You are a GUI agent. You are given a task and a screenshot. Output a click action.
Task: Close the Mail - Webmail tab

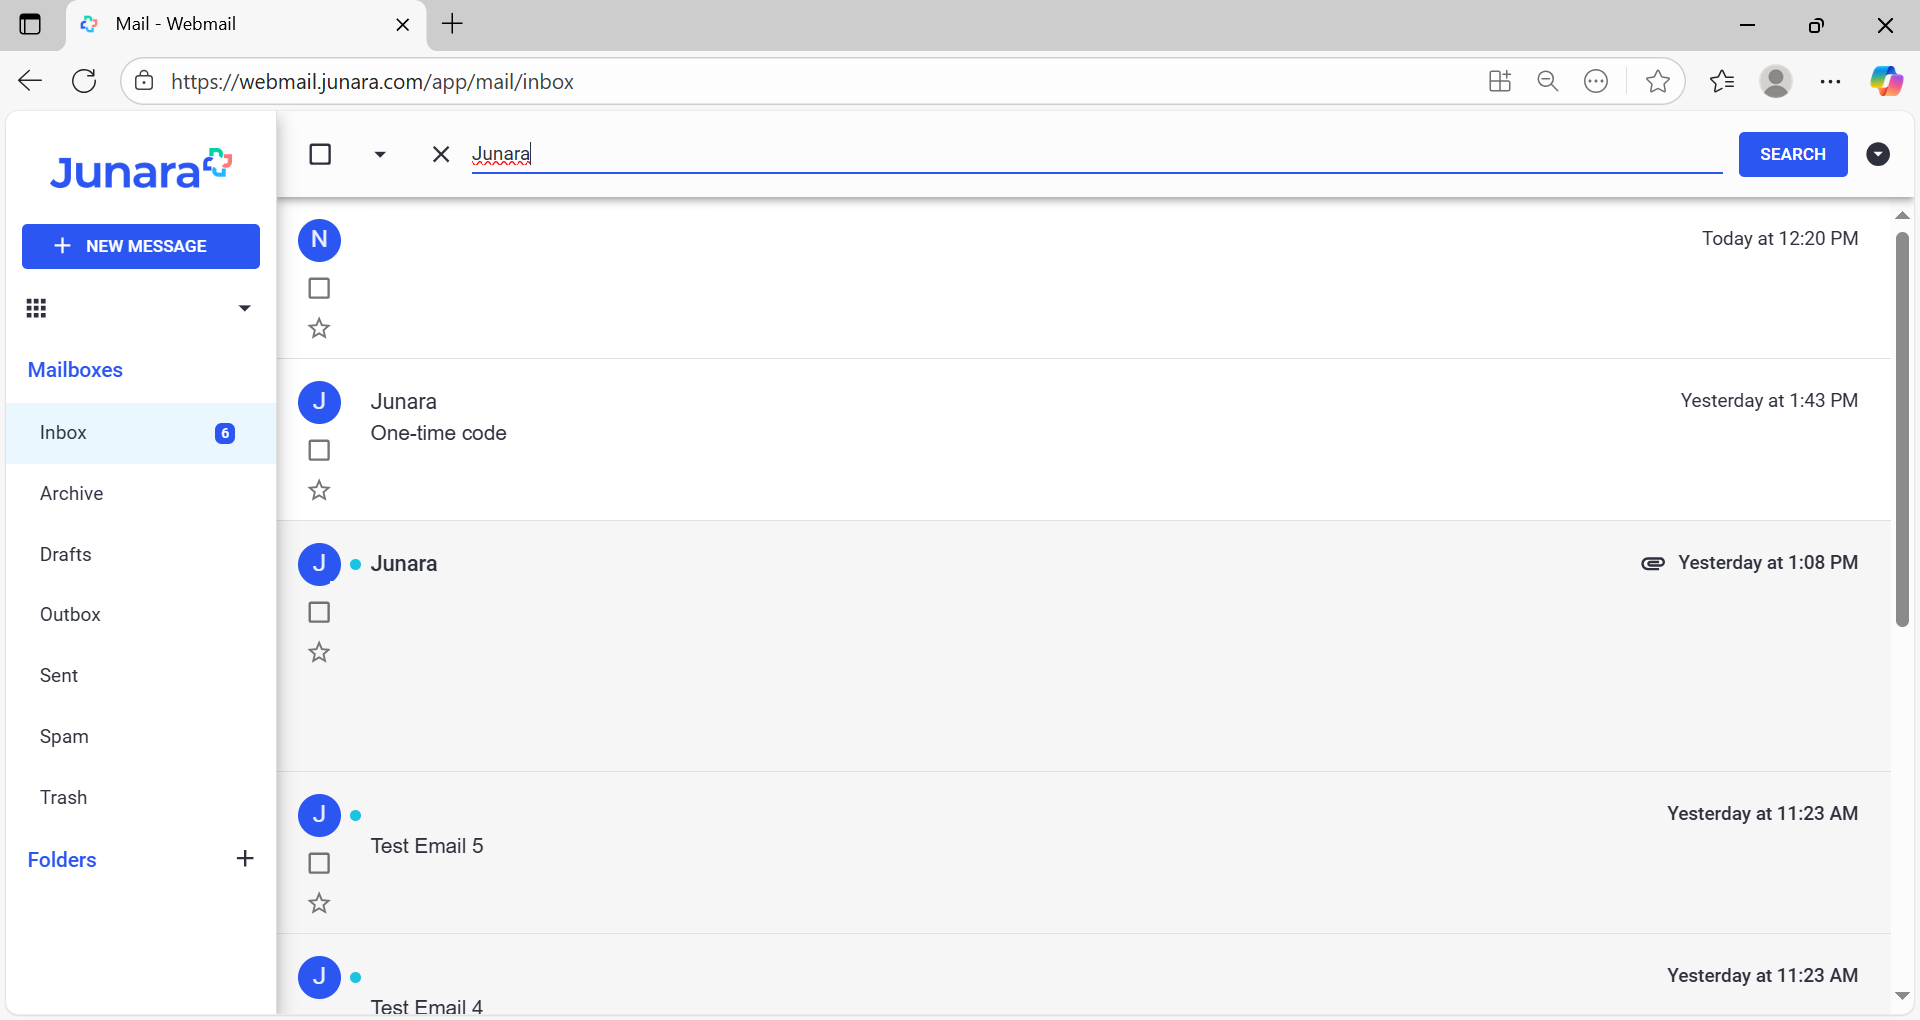pyautogui.click(x=403, y=25)
